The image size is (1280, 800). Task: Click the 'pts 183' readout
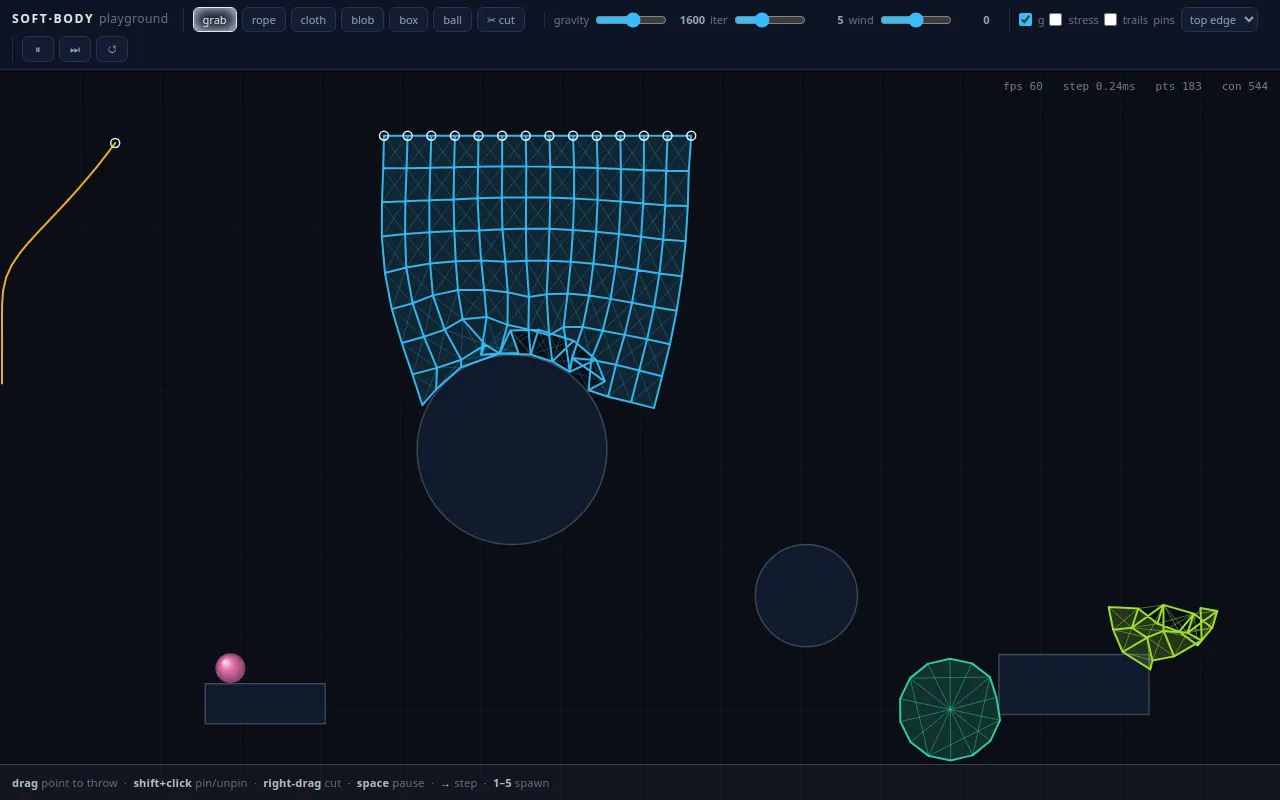pyautogui.click(x=1179, y=87)
